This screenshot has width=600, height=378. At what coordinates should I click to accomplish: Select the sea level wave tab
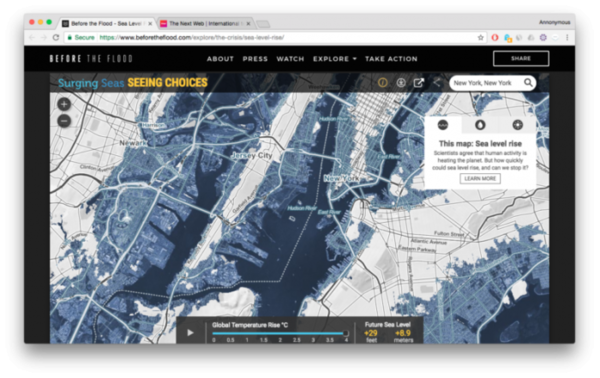(x=443, y=125)
